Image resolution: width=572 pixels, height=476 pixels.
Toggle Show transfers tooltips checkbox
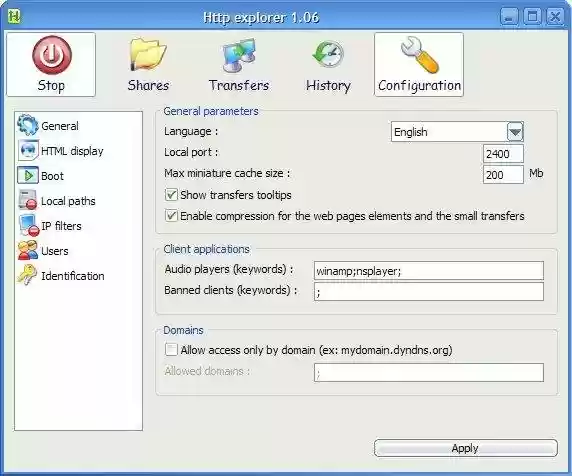click(171, 195)
